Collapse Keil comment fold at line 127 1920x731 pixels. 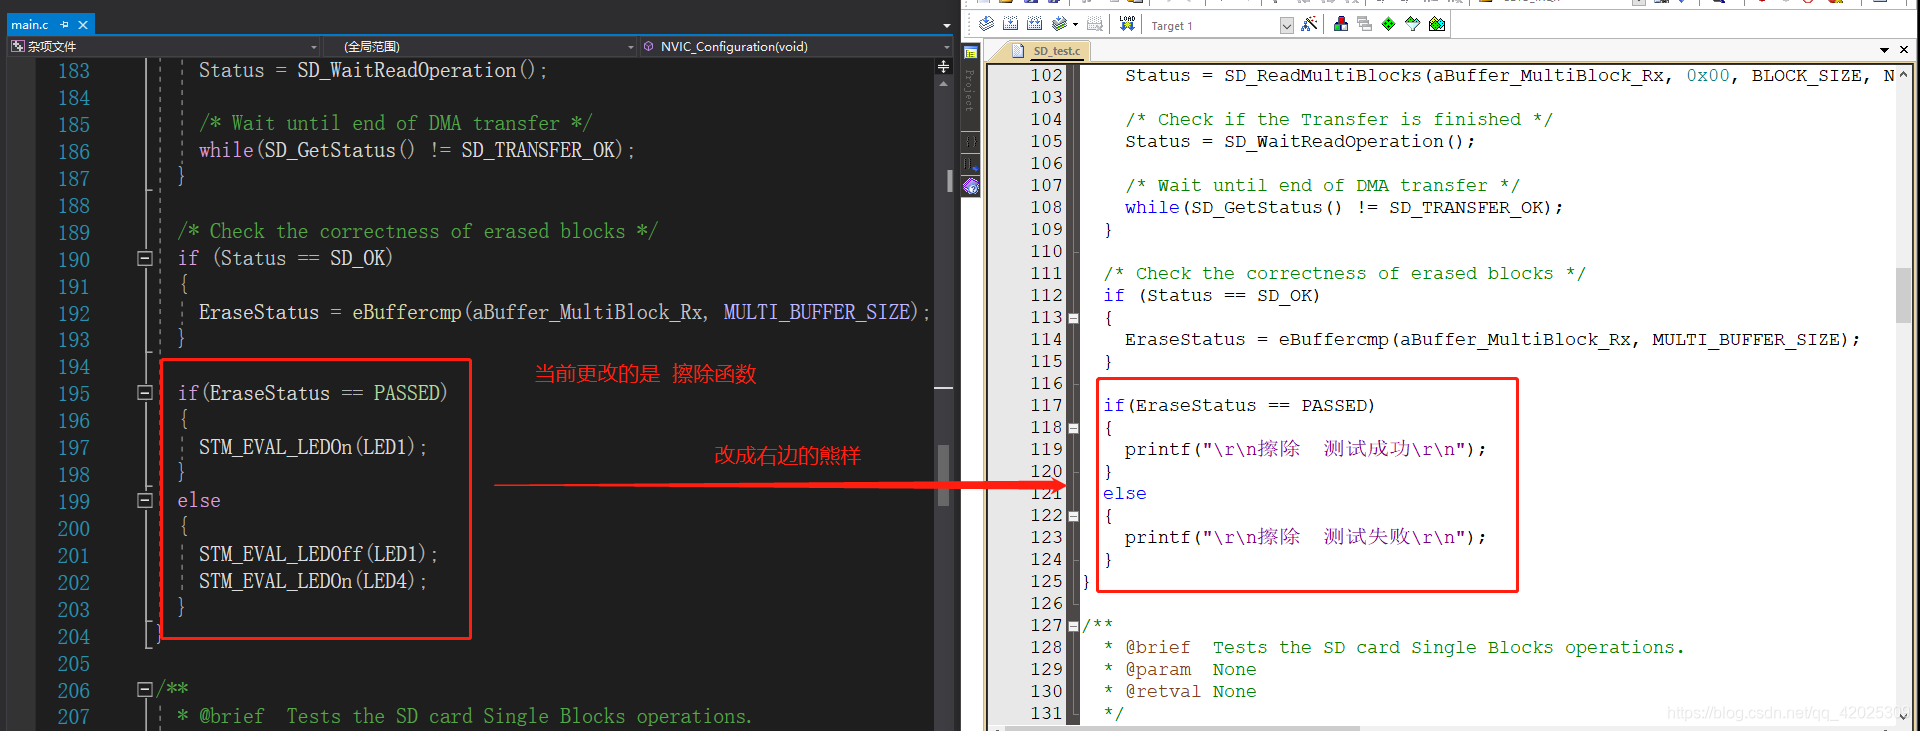1073,627
